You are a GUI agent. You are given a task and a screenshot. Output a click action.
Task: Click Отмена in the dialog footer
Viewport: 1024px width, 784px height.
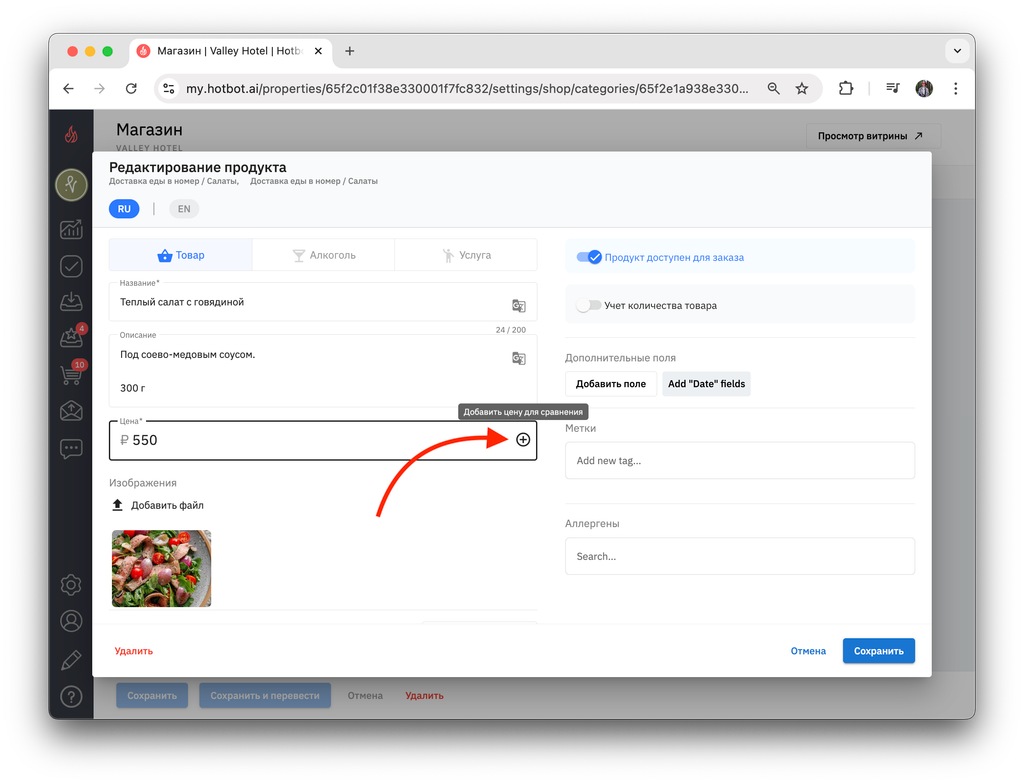coord(808,651)
